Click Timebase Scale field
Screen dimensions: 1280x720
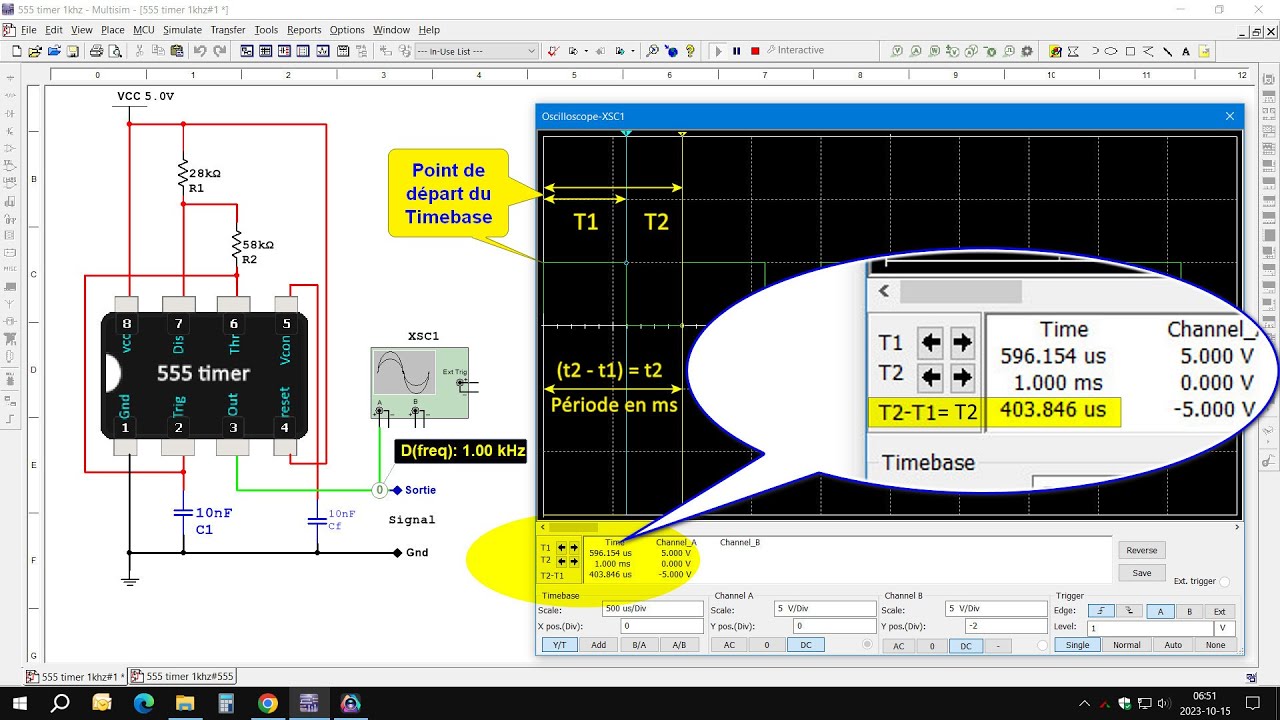[654, 609]
